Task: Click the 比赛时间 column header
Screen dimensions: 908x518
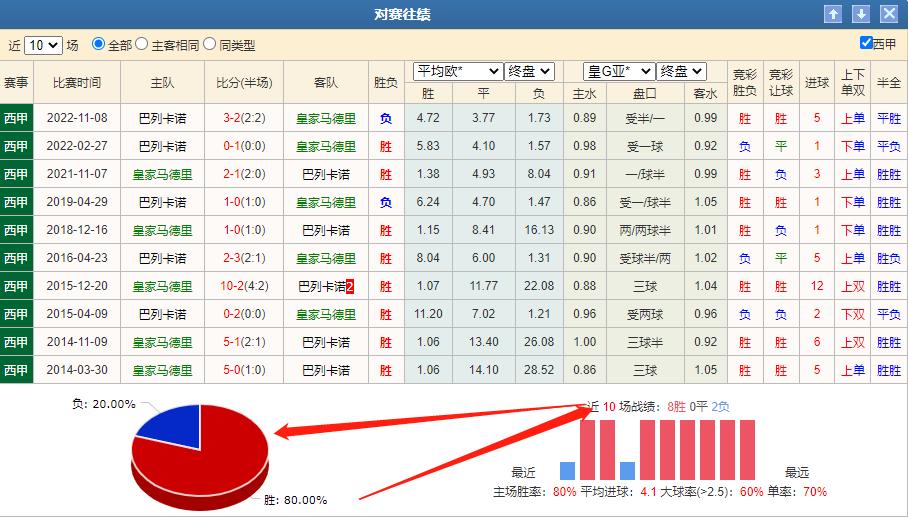Action: [77, 83]
